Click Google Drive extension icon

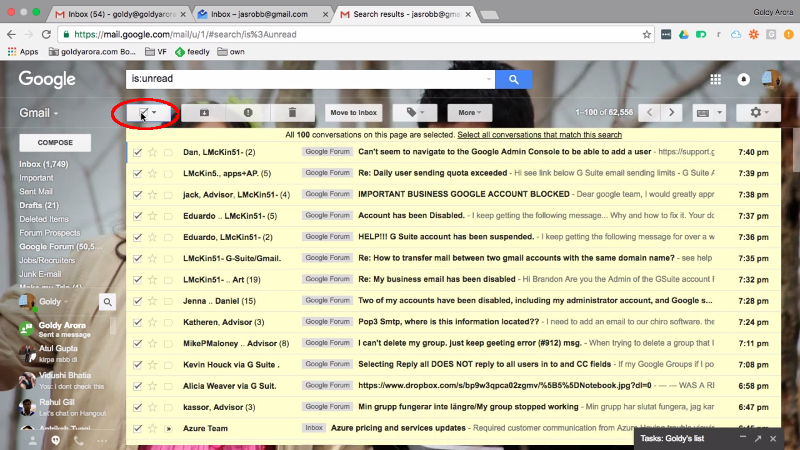684,34
